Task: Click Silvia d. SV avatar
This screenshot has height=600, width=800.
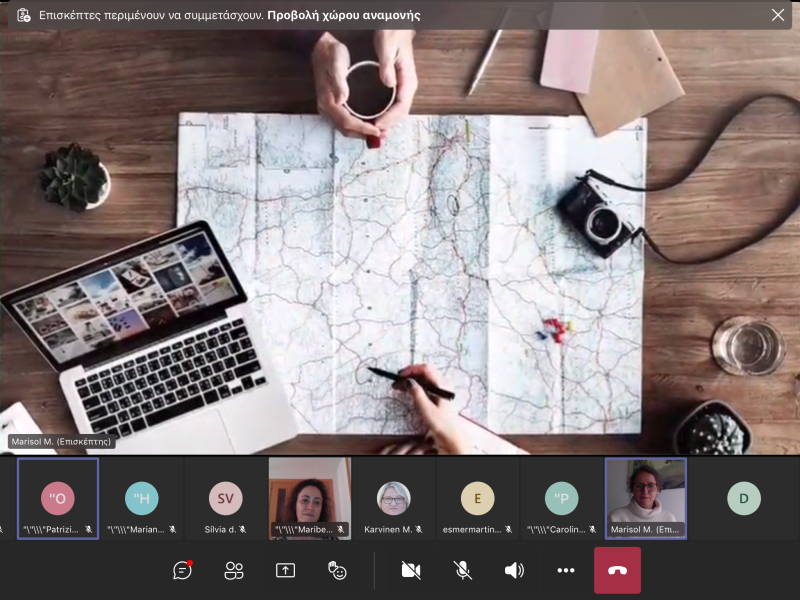Action: pyautogui.click(x=225, y=498)
